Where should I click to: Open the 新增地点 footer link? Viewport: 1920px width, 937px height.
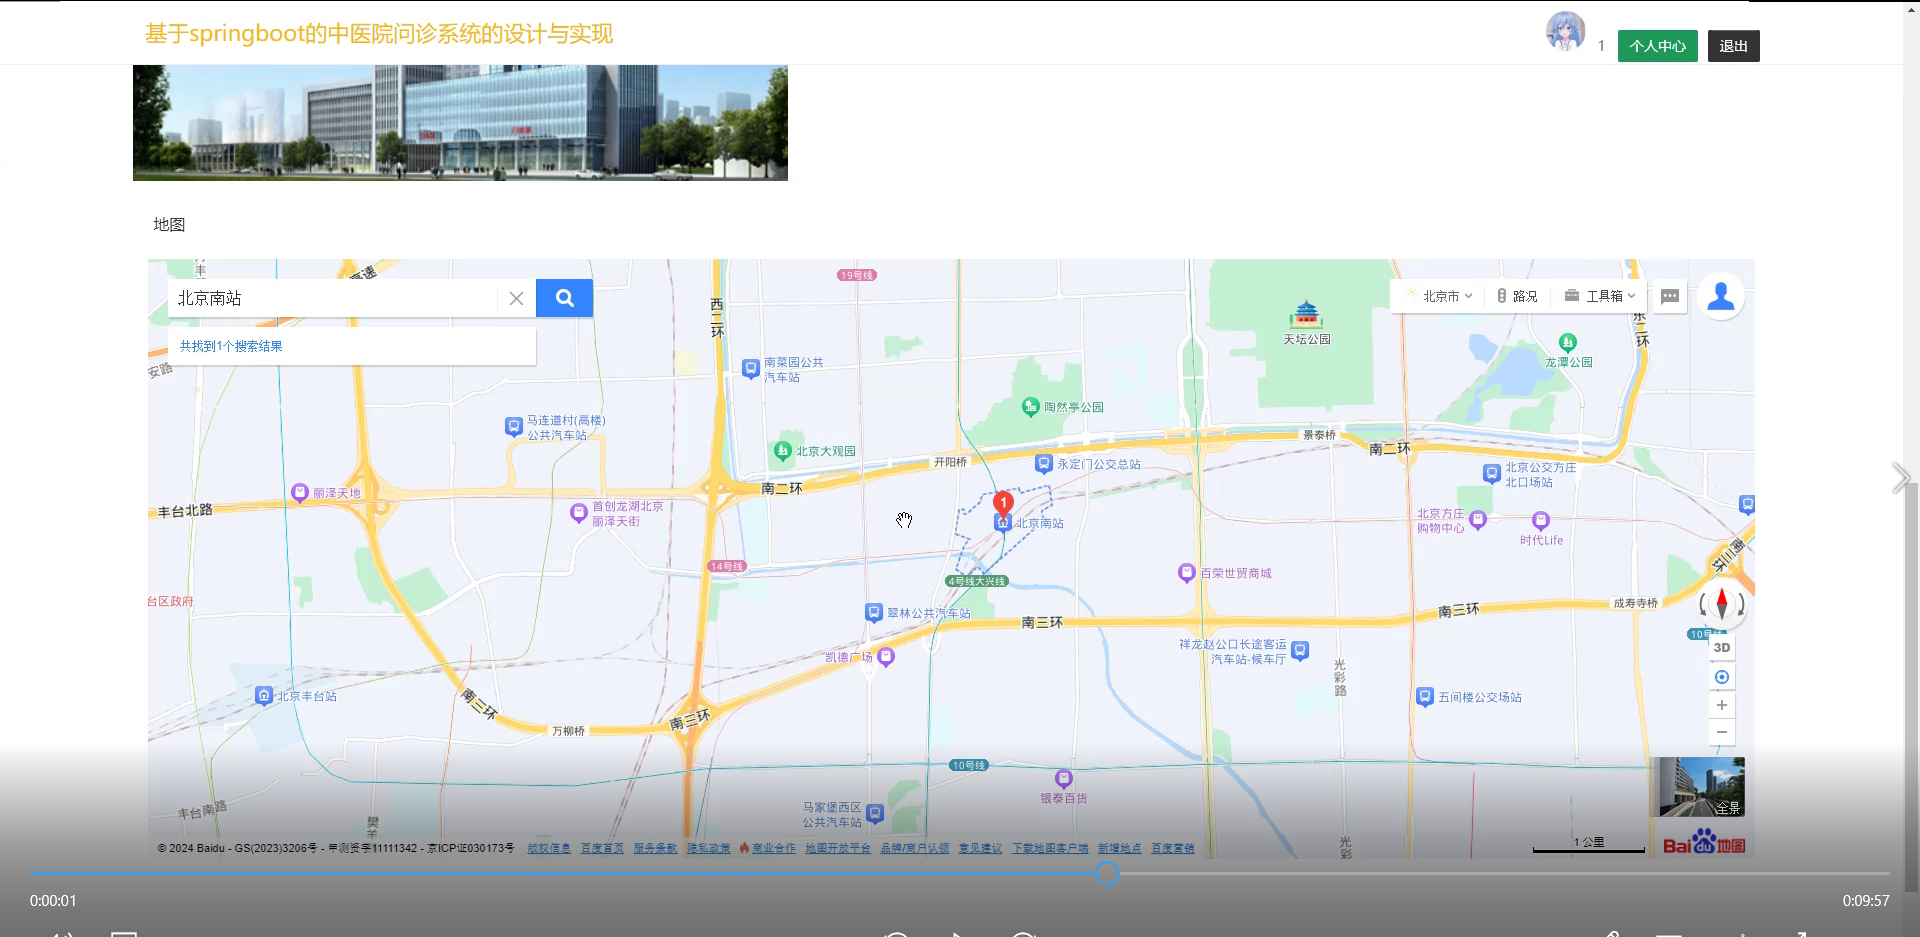1120,848
